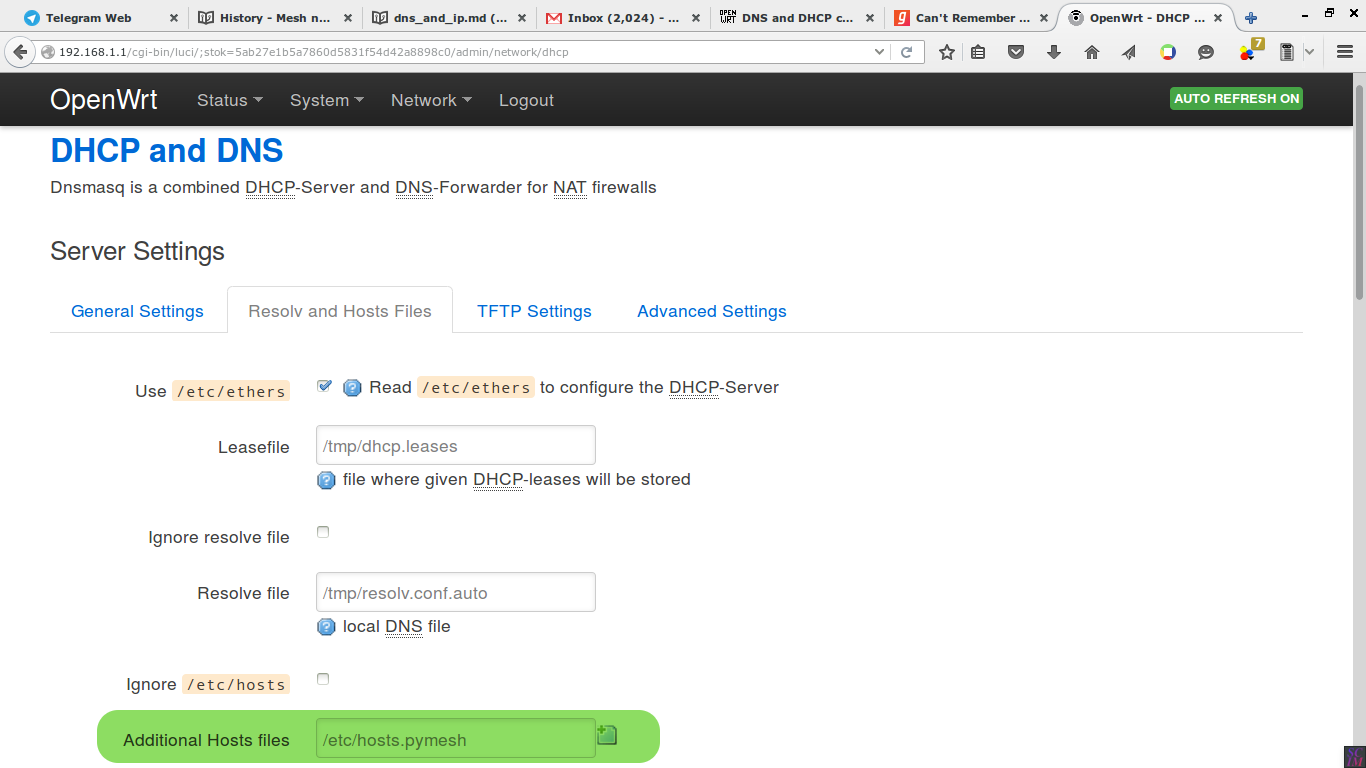Screen dimensions: 1366x768
Task: Toggle the AUTO REFRESH ON button
Action: (x=1236, y=98)
